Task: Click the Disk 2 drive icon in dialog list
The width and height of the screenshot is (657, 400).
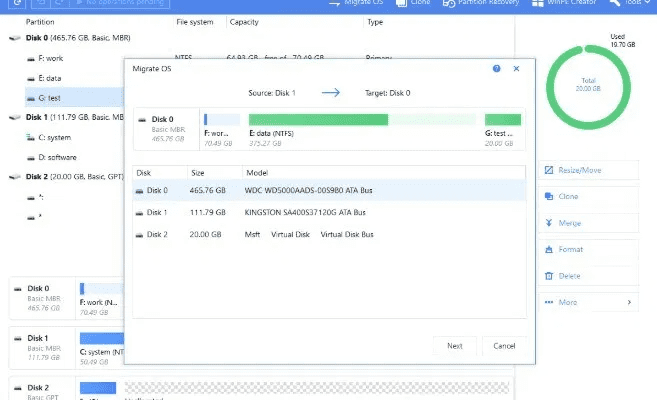Action: (x=139, y=234)
